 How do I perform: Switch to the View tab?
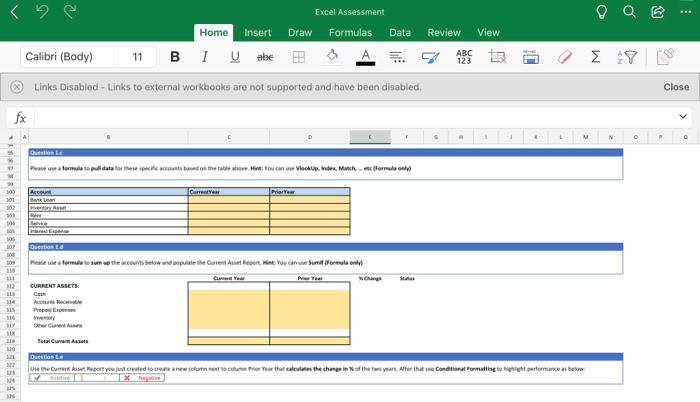click(x=488, y=33)
